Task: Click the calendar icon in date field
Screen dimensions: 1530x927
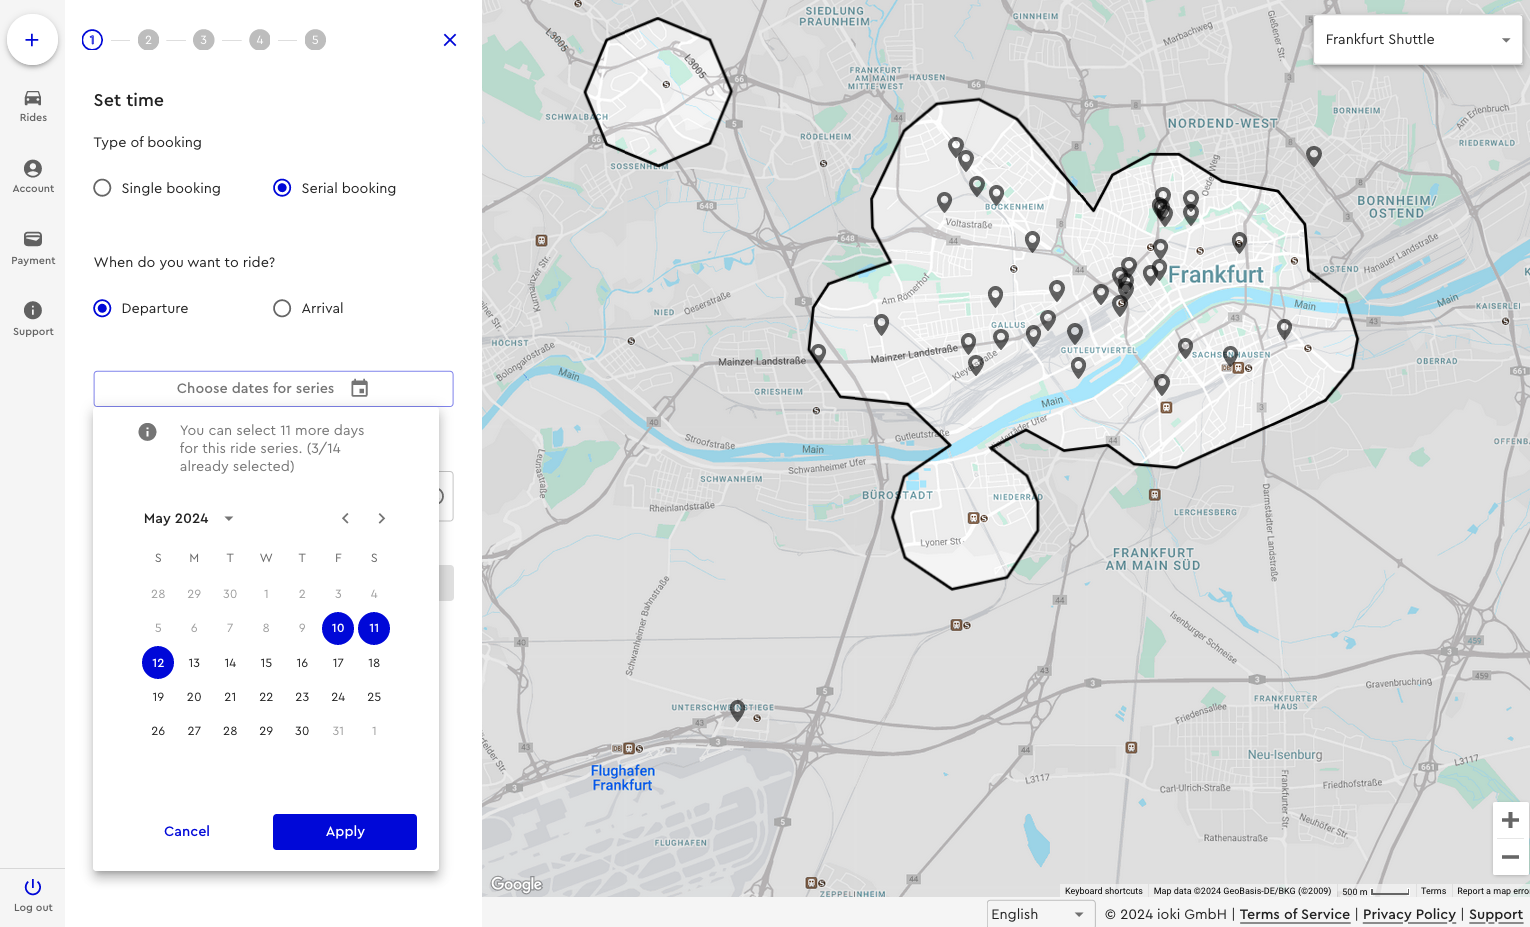Action: coord(360,388)
